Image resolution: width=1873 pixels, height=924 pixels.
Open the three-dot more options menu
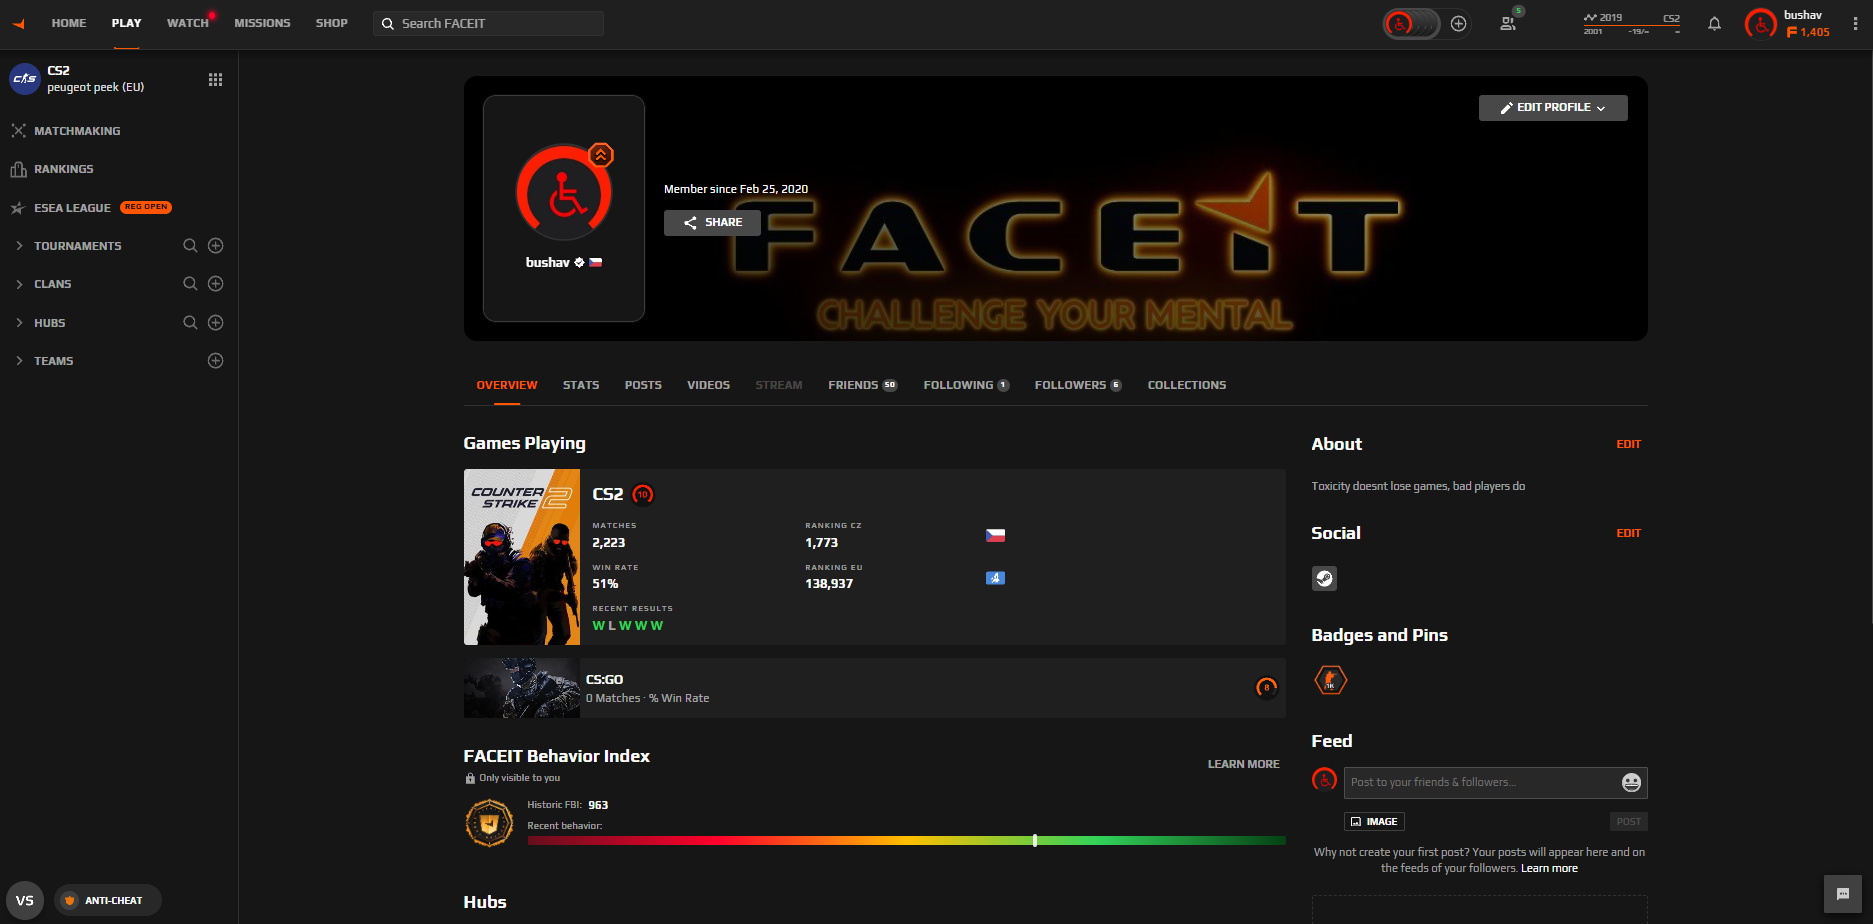coord(1856,24)
